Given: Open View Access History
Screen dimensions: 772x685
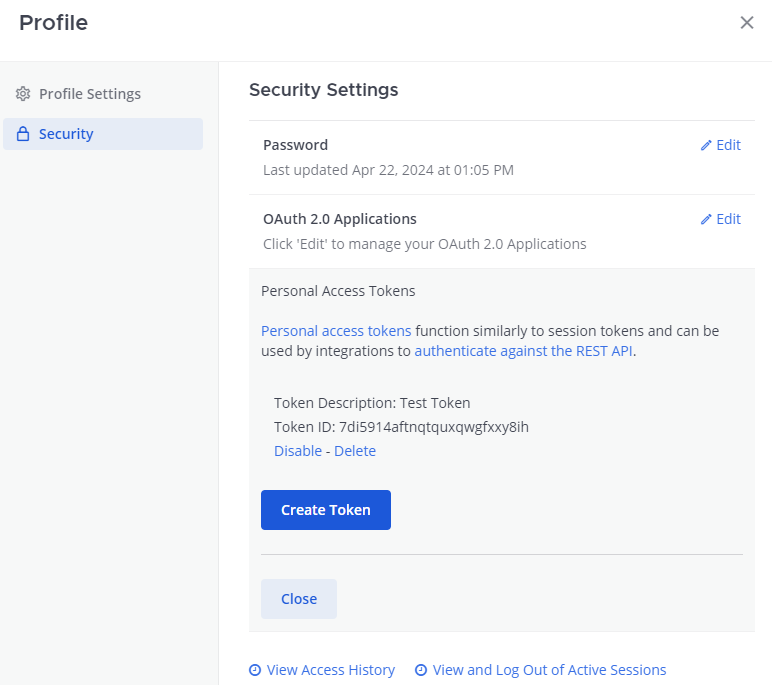Looking at the screenshot, I should point(330,670).
